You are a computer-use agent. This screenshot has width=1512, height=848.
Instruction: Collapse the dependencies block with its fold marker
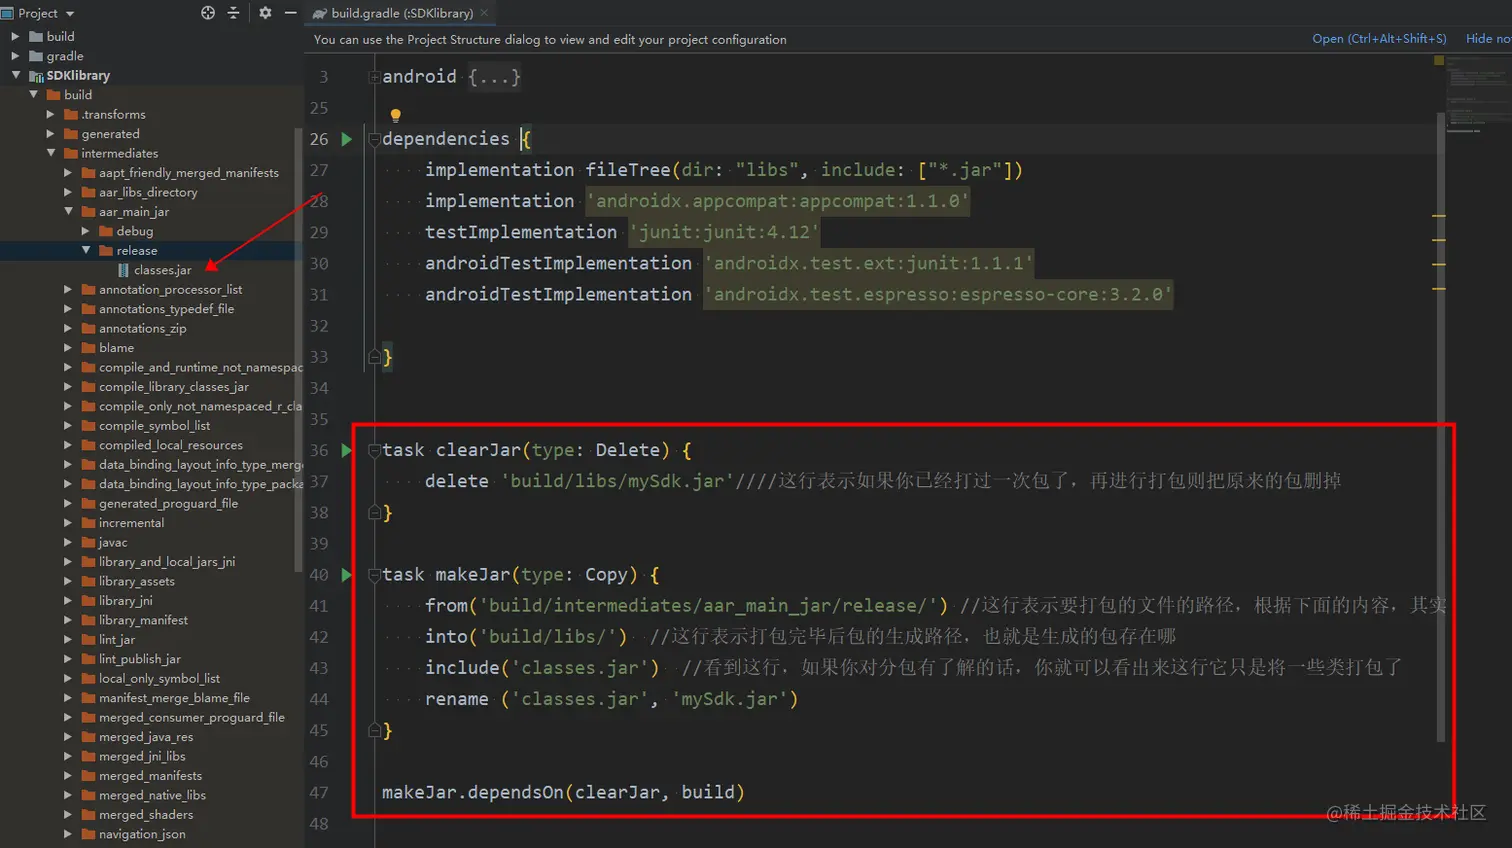pos(374,139)
